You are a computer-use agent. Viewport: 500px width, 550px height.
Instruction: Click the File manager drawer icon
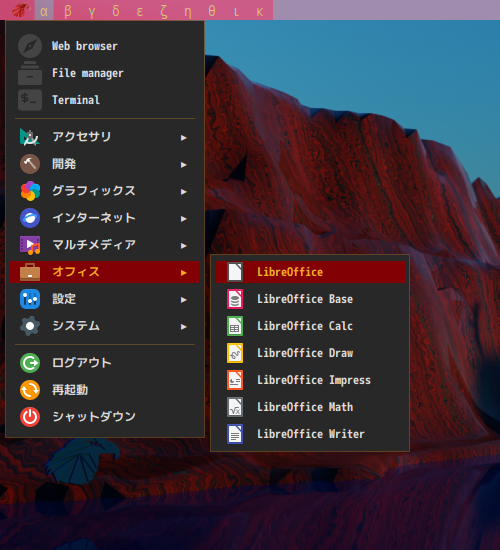(x=30, y=73)
